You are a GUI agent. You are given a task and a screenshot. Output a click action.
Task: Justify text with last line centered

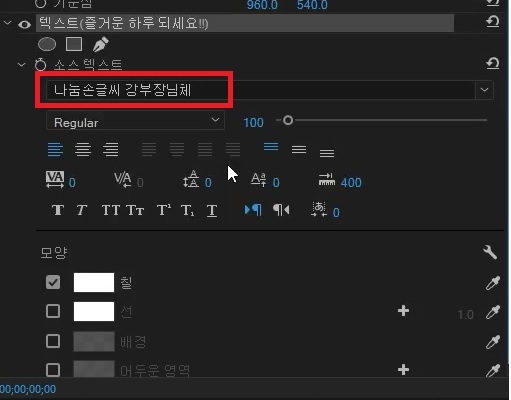point(177,149)
